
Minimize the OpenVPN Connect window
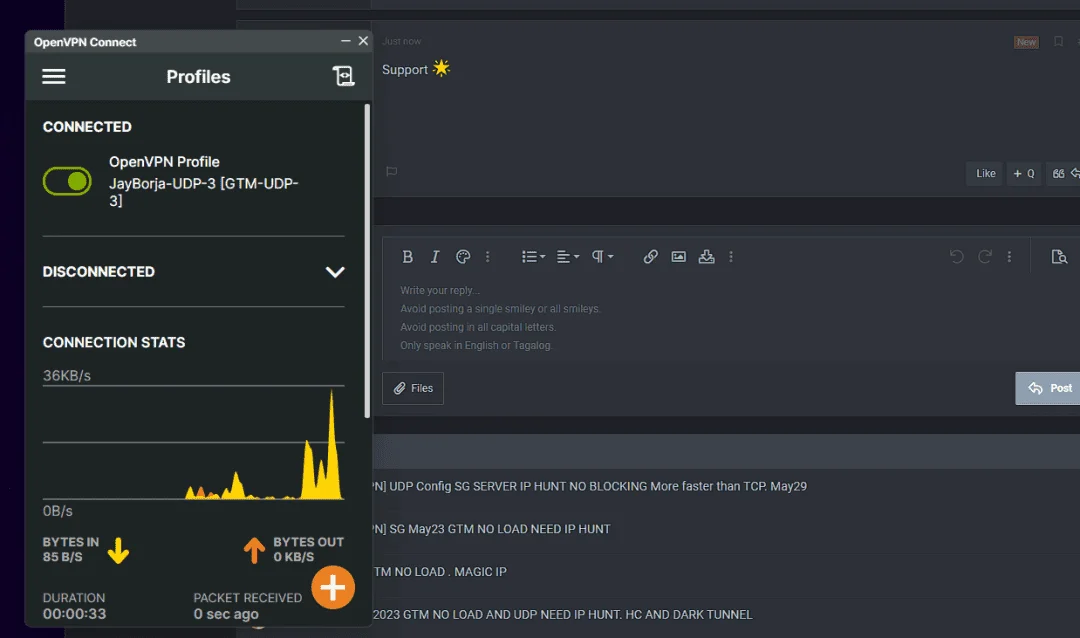click(x=345, y=41)
